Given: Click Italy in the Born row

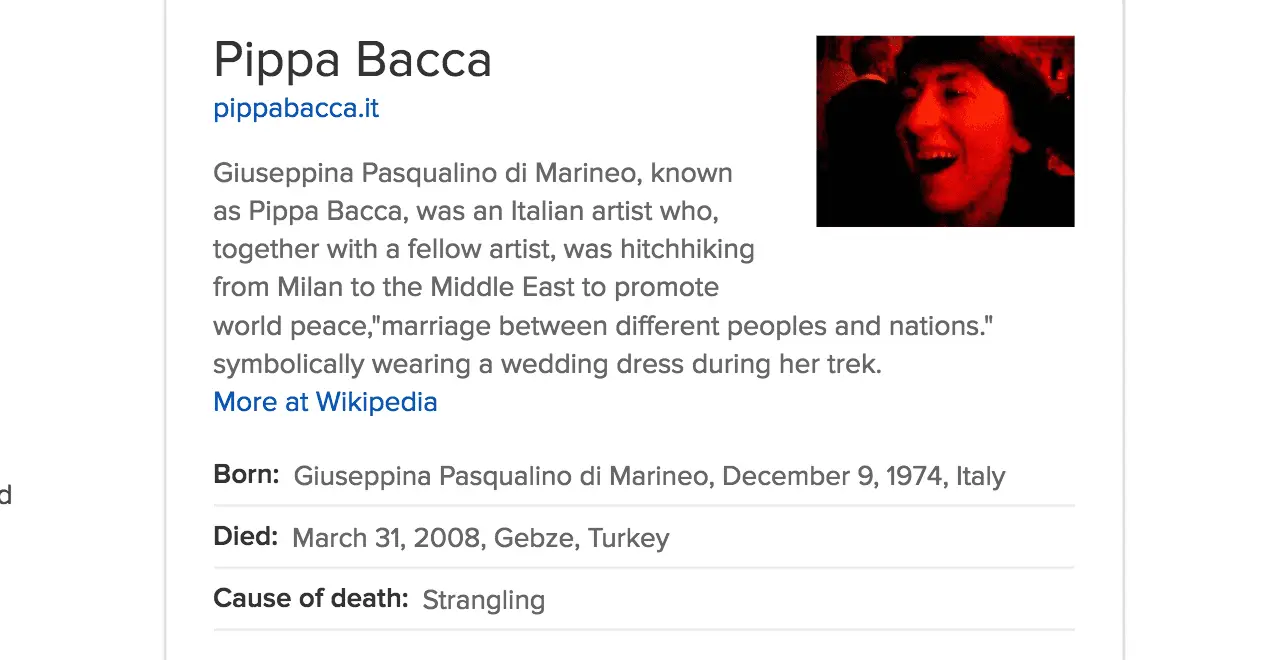Looking at the screenshot, I should coord(980,476).
